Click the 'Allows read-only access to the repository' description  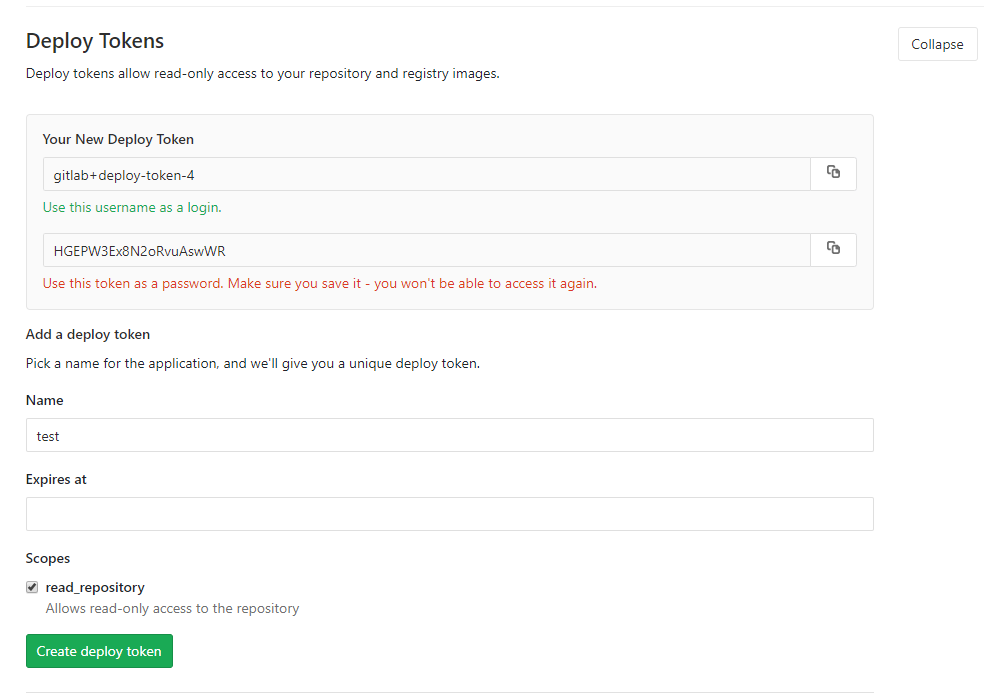tap(172, 608)
